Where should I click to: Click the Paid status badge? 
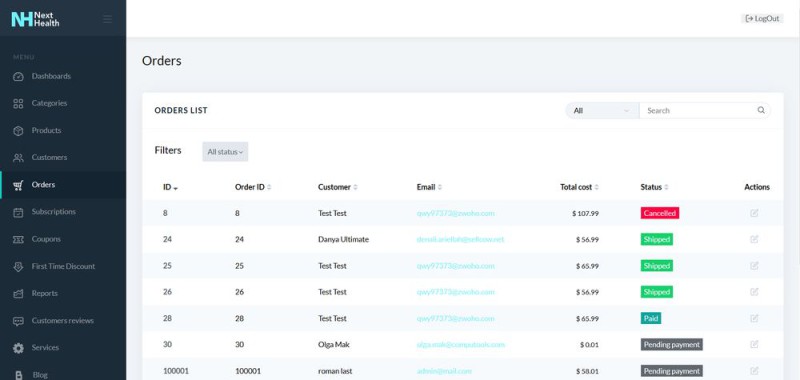point(651,318)
